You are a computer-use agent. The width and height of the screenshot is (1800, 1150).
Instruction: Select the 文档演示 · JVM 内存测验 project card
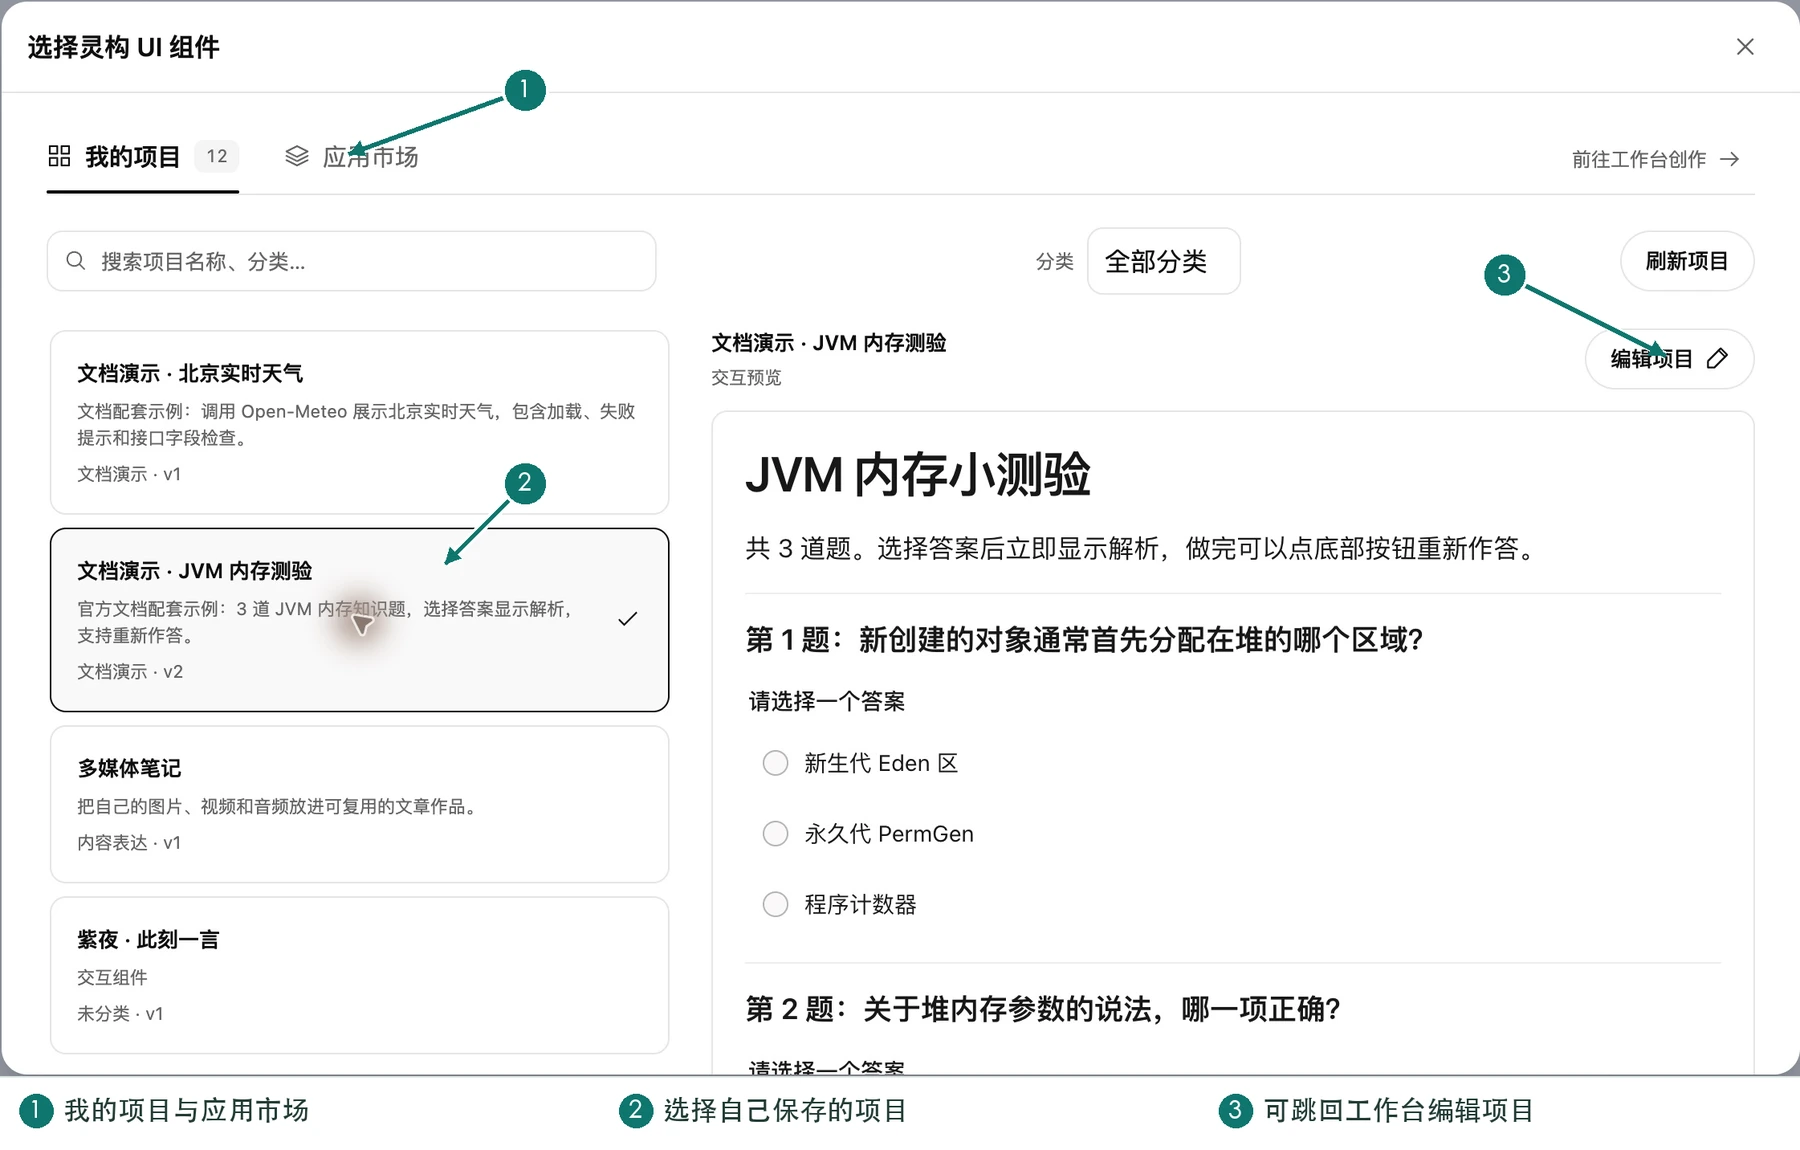360,620
